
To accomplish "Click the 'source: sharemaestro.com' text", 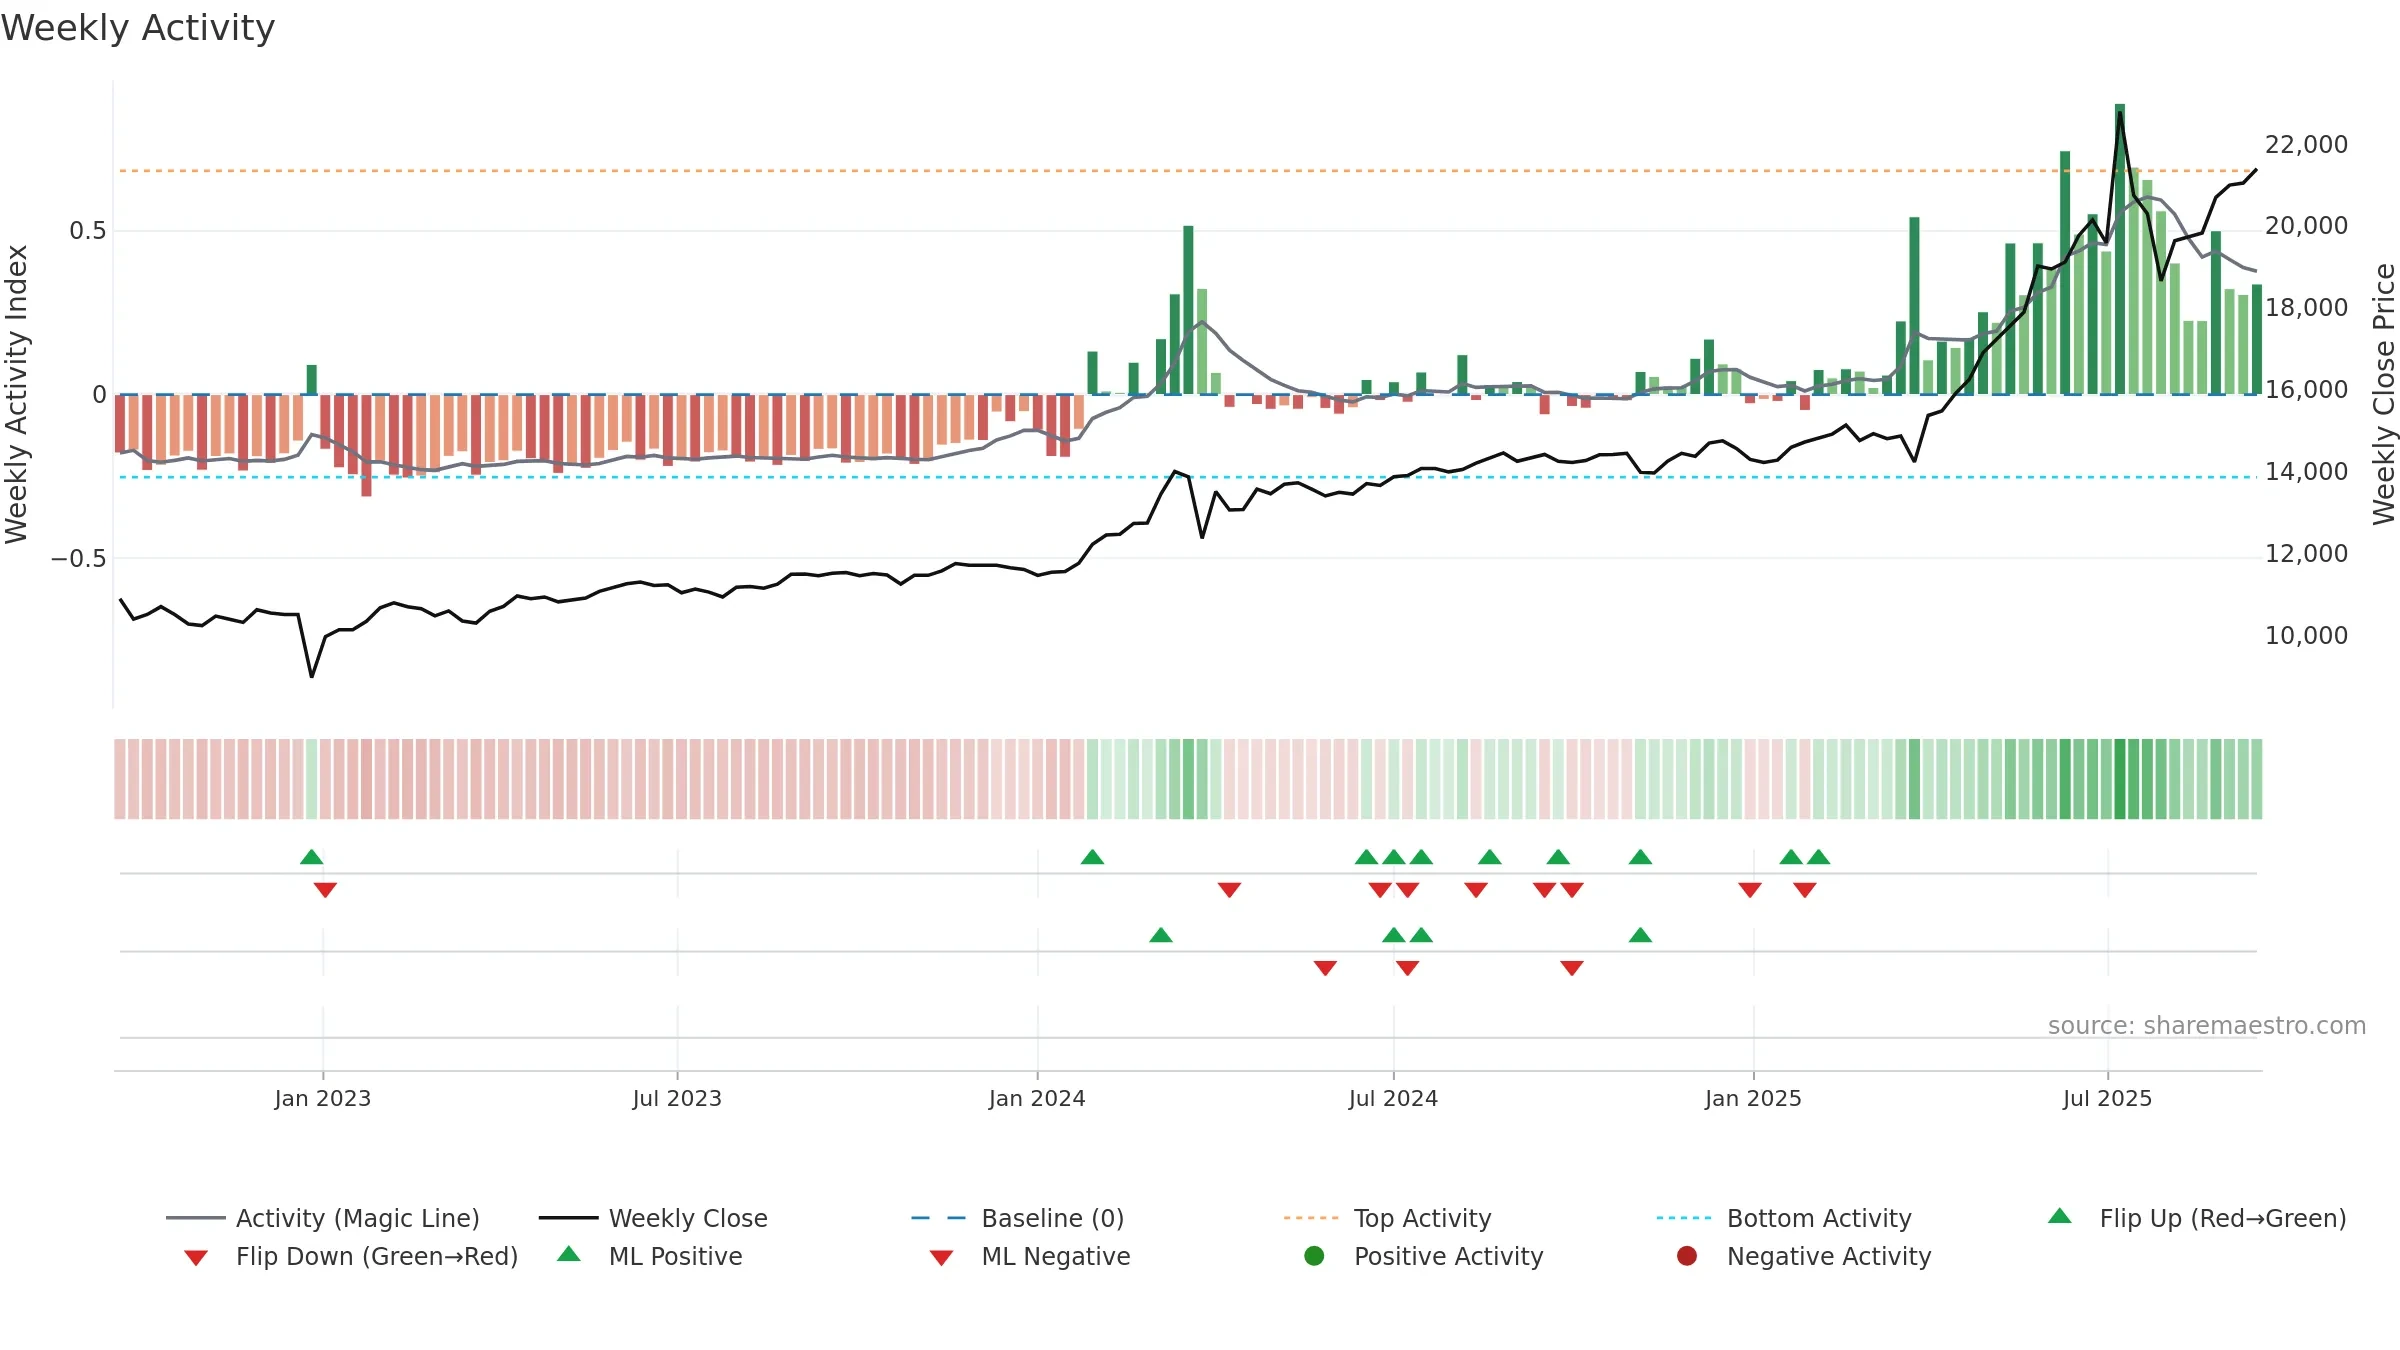I will 2207,1026.
